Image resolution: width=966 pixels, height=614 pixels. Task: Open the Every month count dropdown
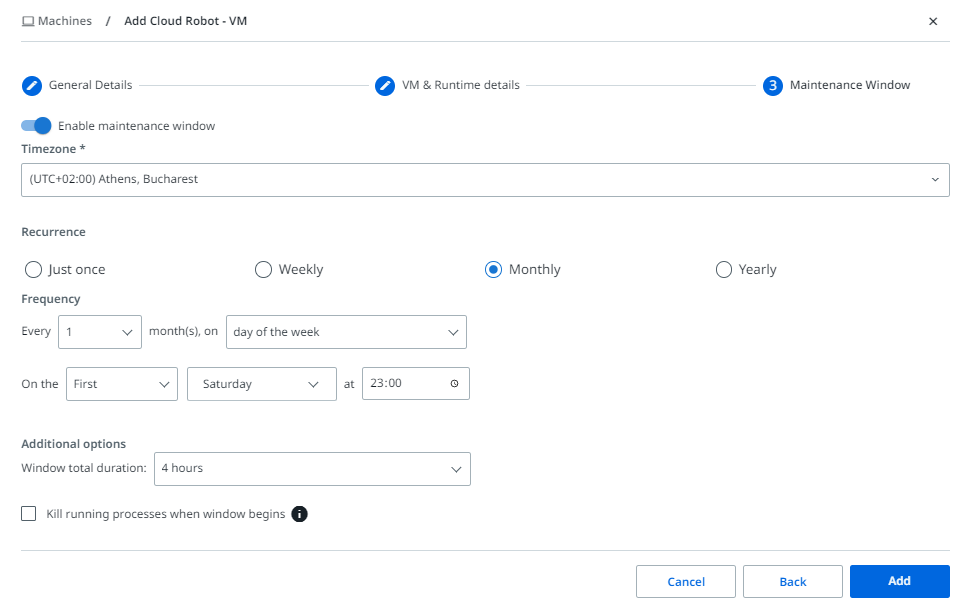click(100, 332)
